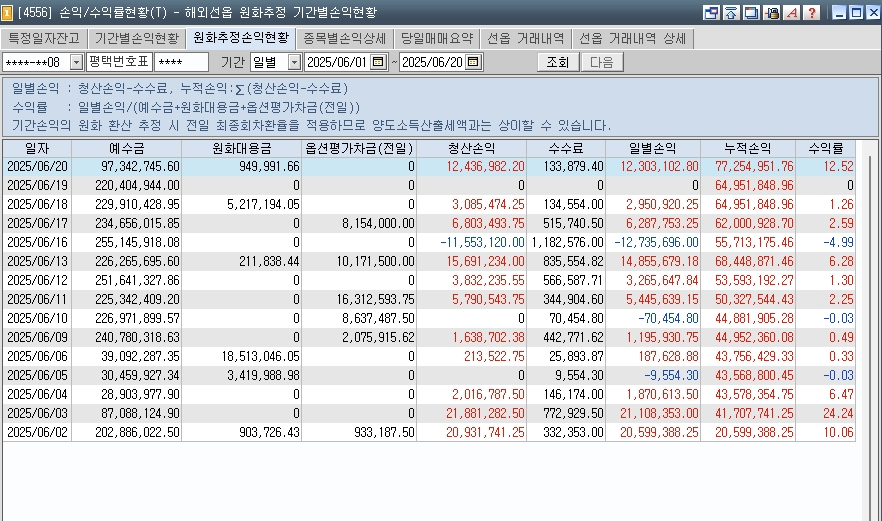Click the cumulative profit 77,254,951.76
Image resolution: width=882 pixels, height=521 pixels.
pyautogui.click(x=754, y=167)
